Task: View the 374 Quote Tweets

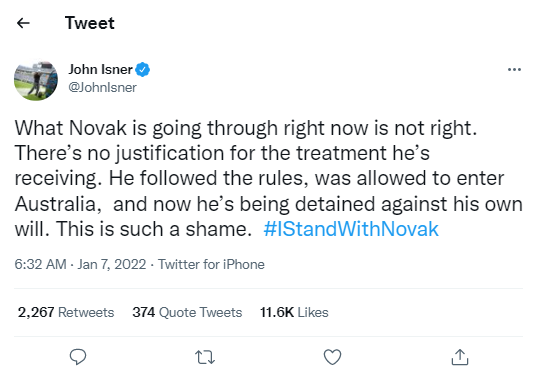Action: pos(187,313)
